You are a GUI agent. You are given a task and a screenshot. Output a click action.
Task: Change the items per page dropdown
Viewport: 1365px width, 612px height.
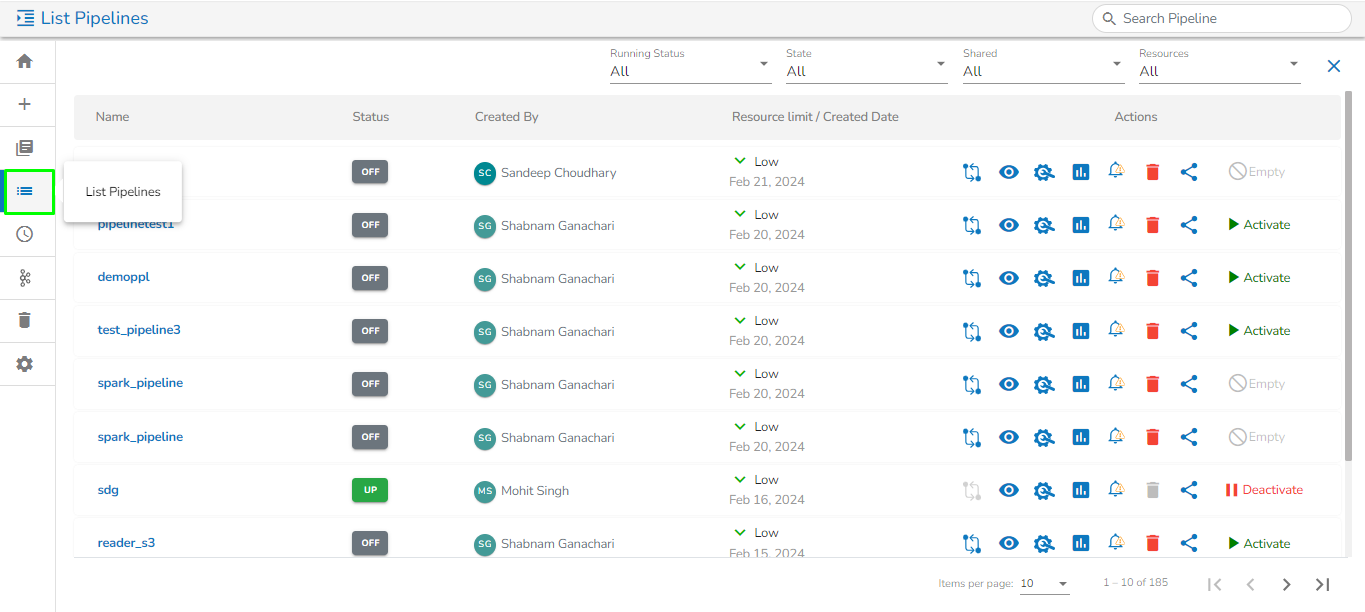[1044, 584]
